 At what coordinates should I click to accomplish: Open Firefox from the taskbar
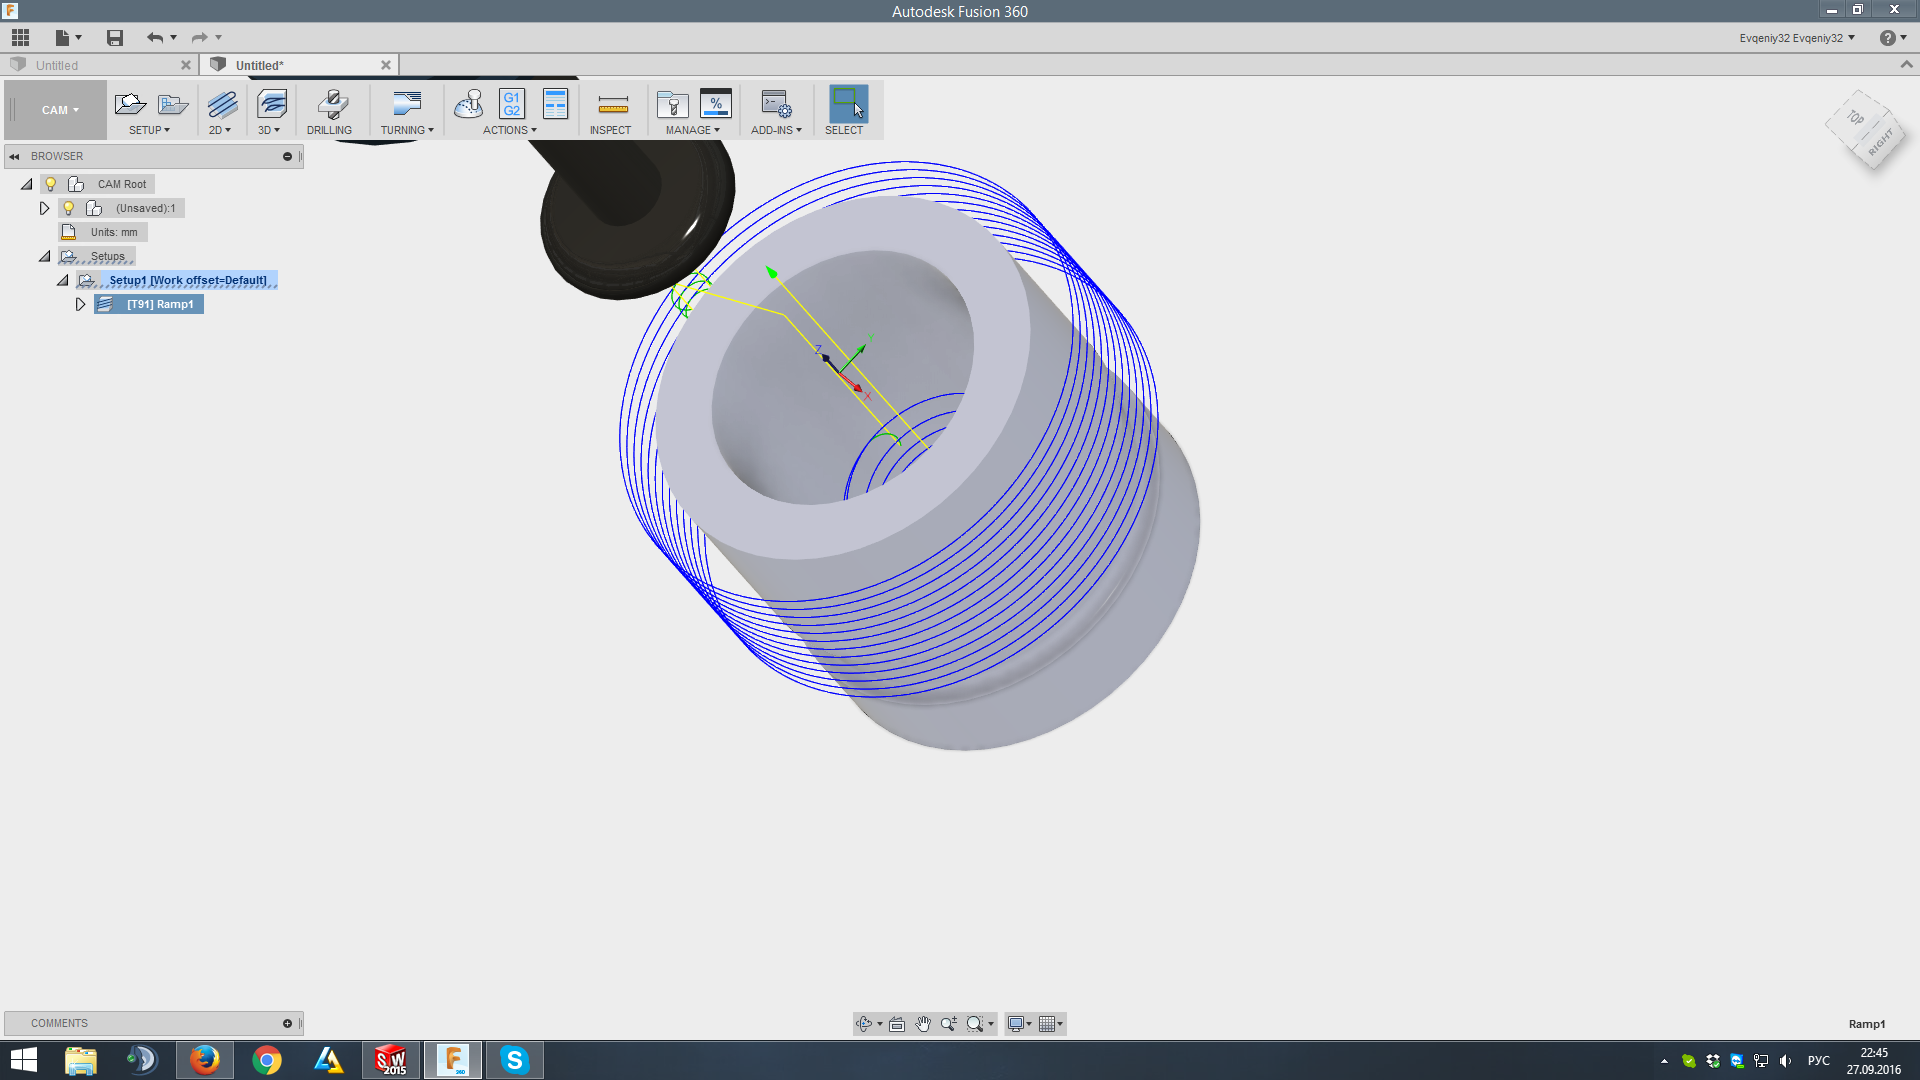pyautogui.click(x=205, y=1059)
